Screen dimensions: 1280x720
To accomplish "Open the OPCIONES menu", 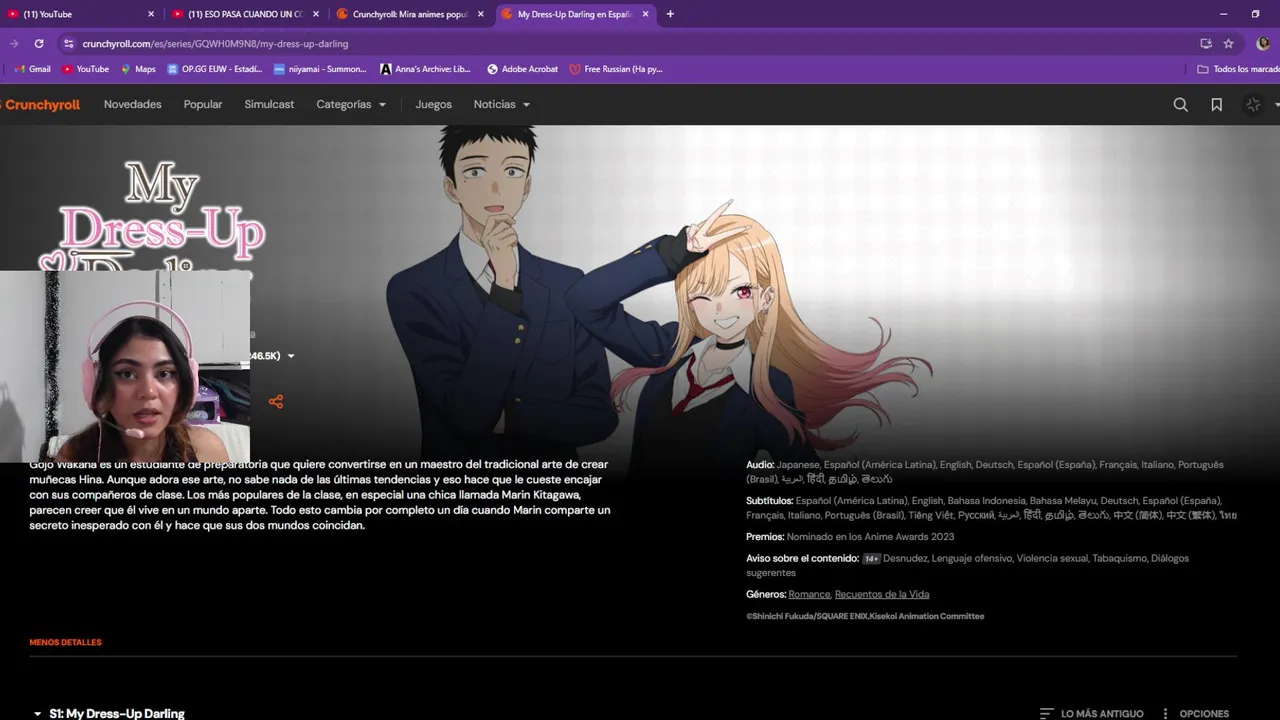I will pyautogui.click(x=1194, y=713).
